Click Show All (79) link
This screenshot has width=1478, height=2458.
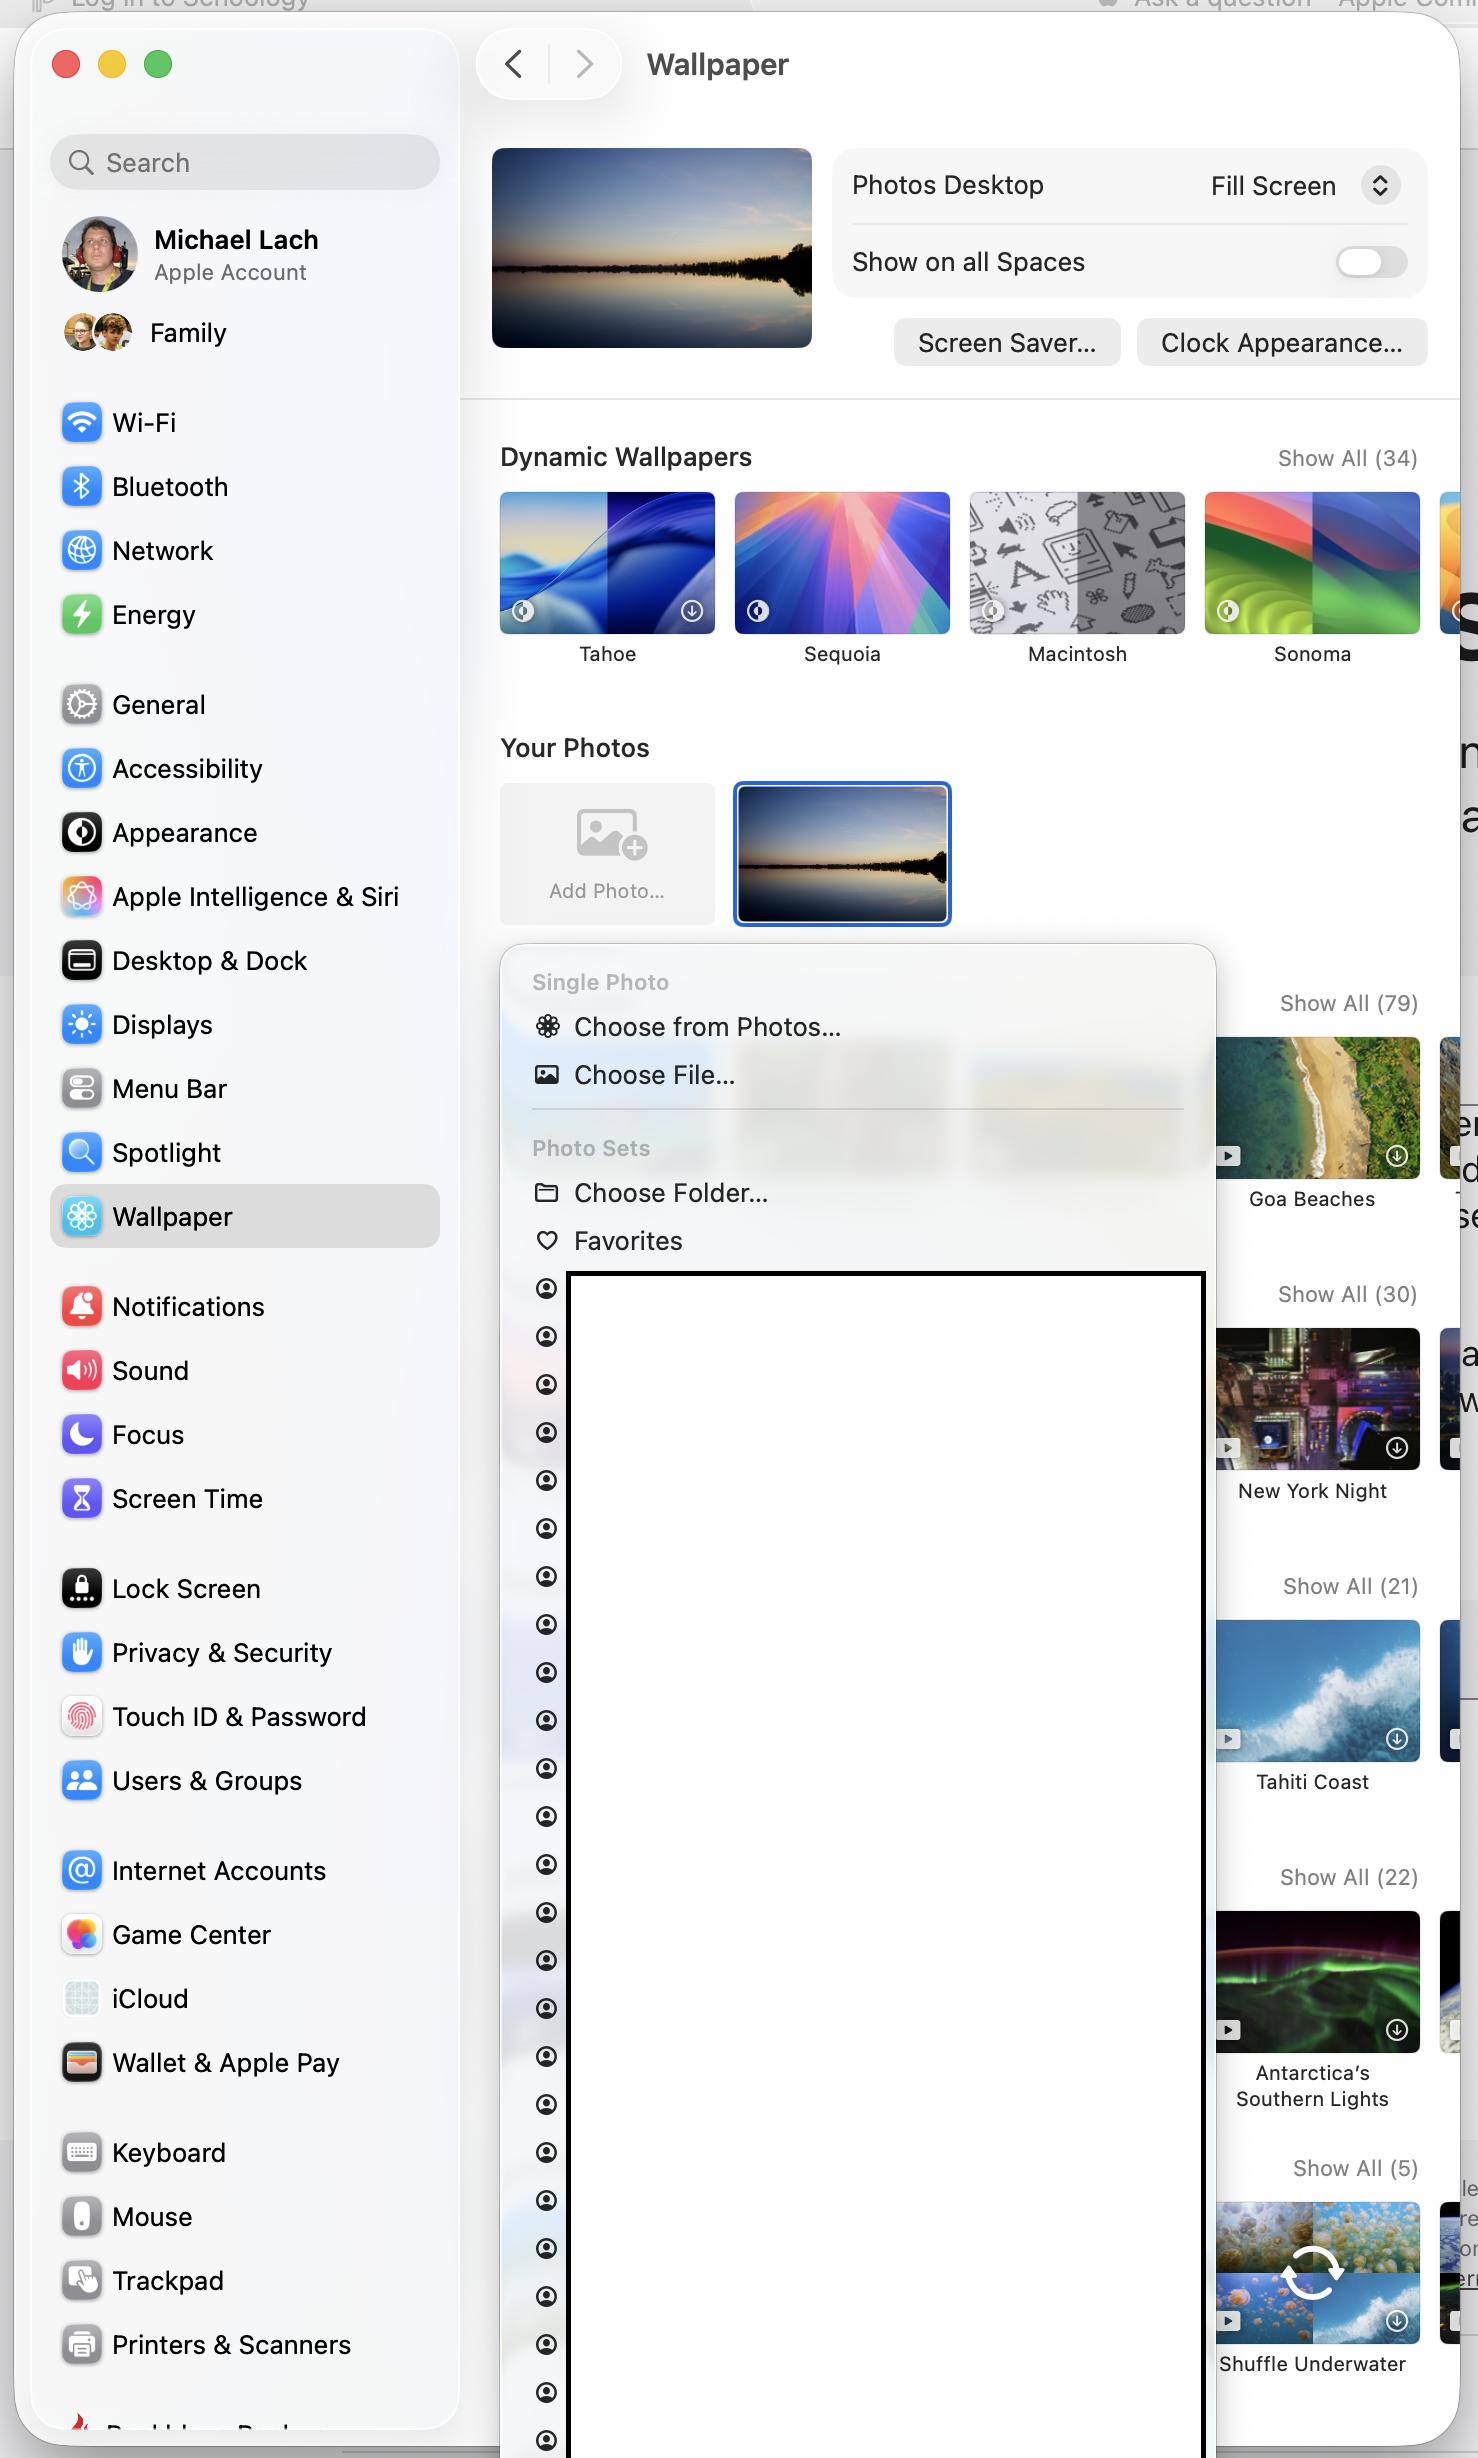pyautogui.click(x=1349, y=1003)
